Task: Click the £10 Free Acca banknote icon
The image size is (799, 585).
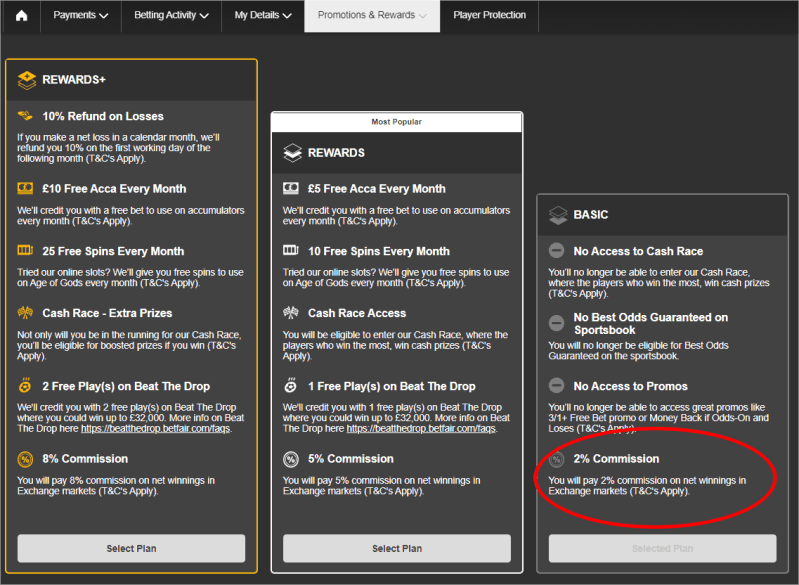Action: coord(26,189)
